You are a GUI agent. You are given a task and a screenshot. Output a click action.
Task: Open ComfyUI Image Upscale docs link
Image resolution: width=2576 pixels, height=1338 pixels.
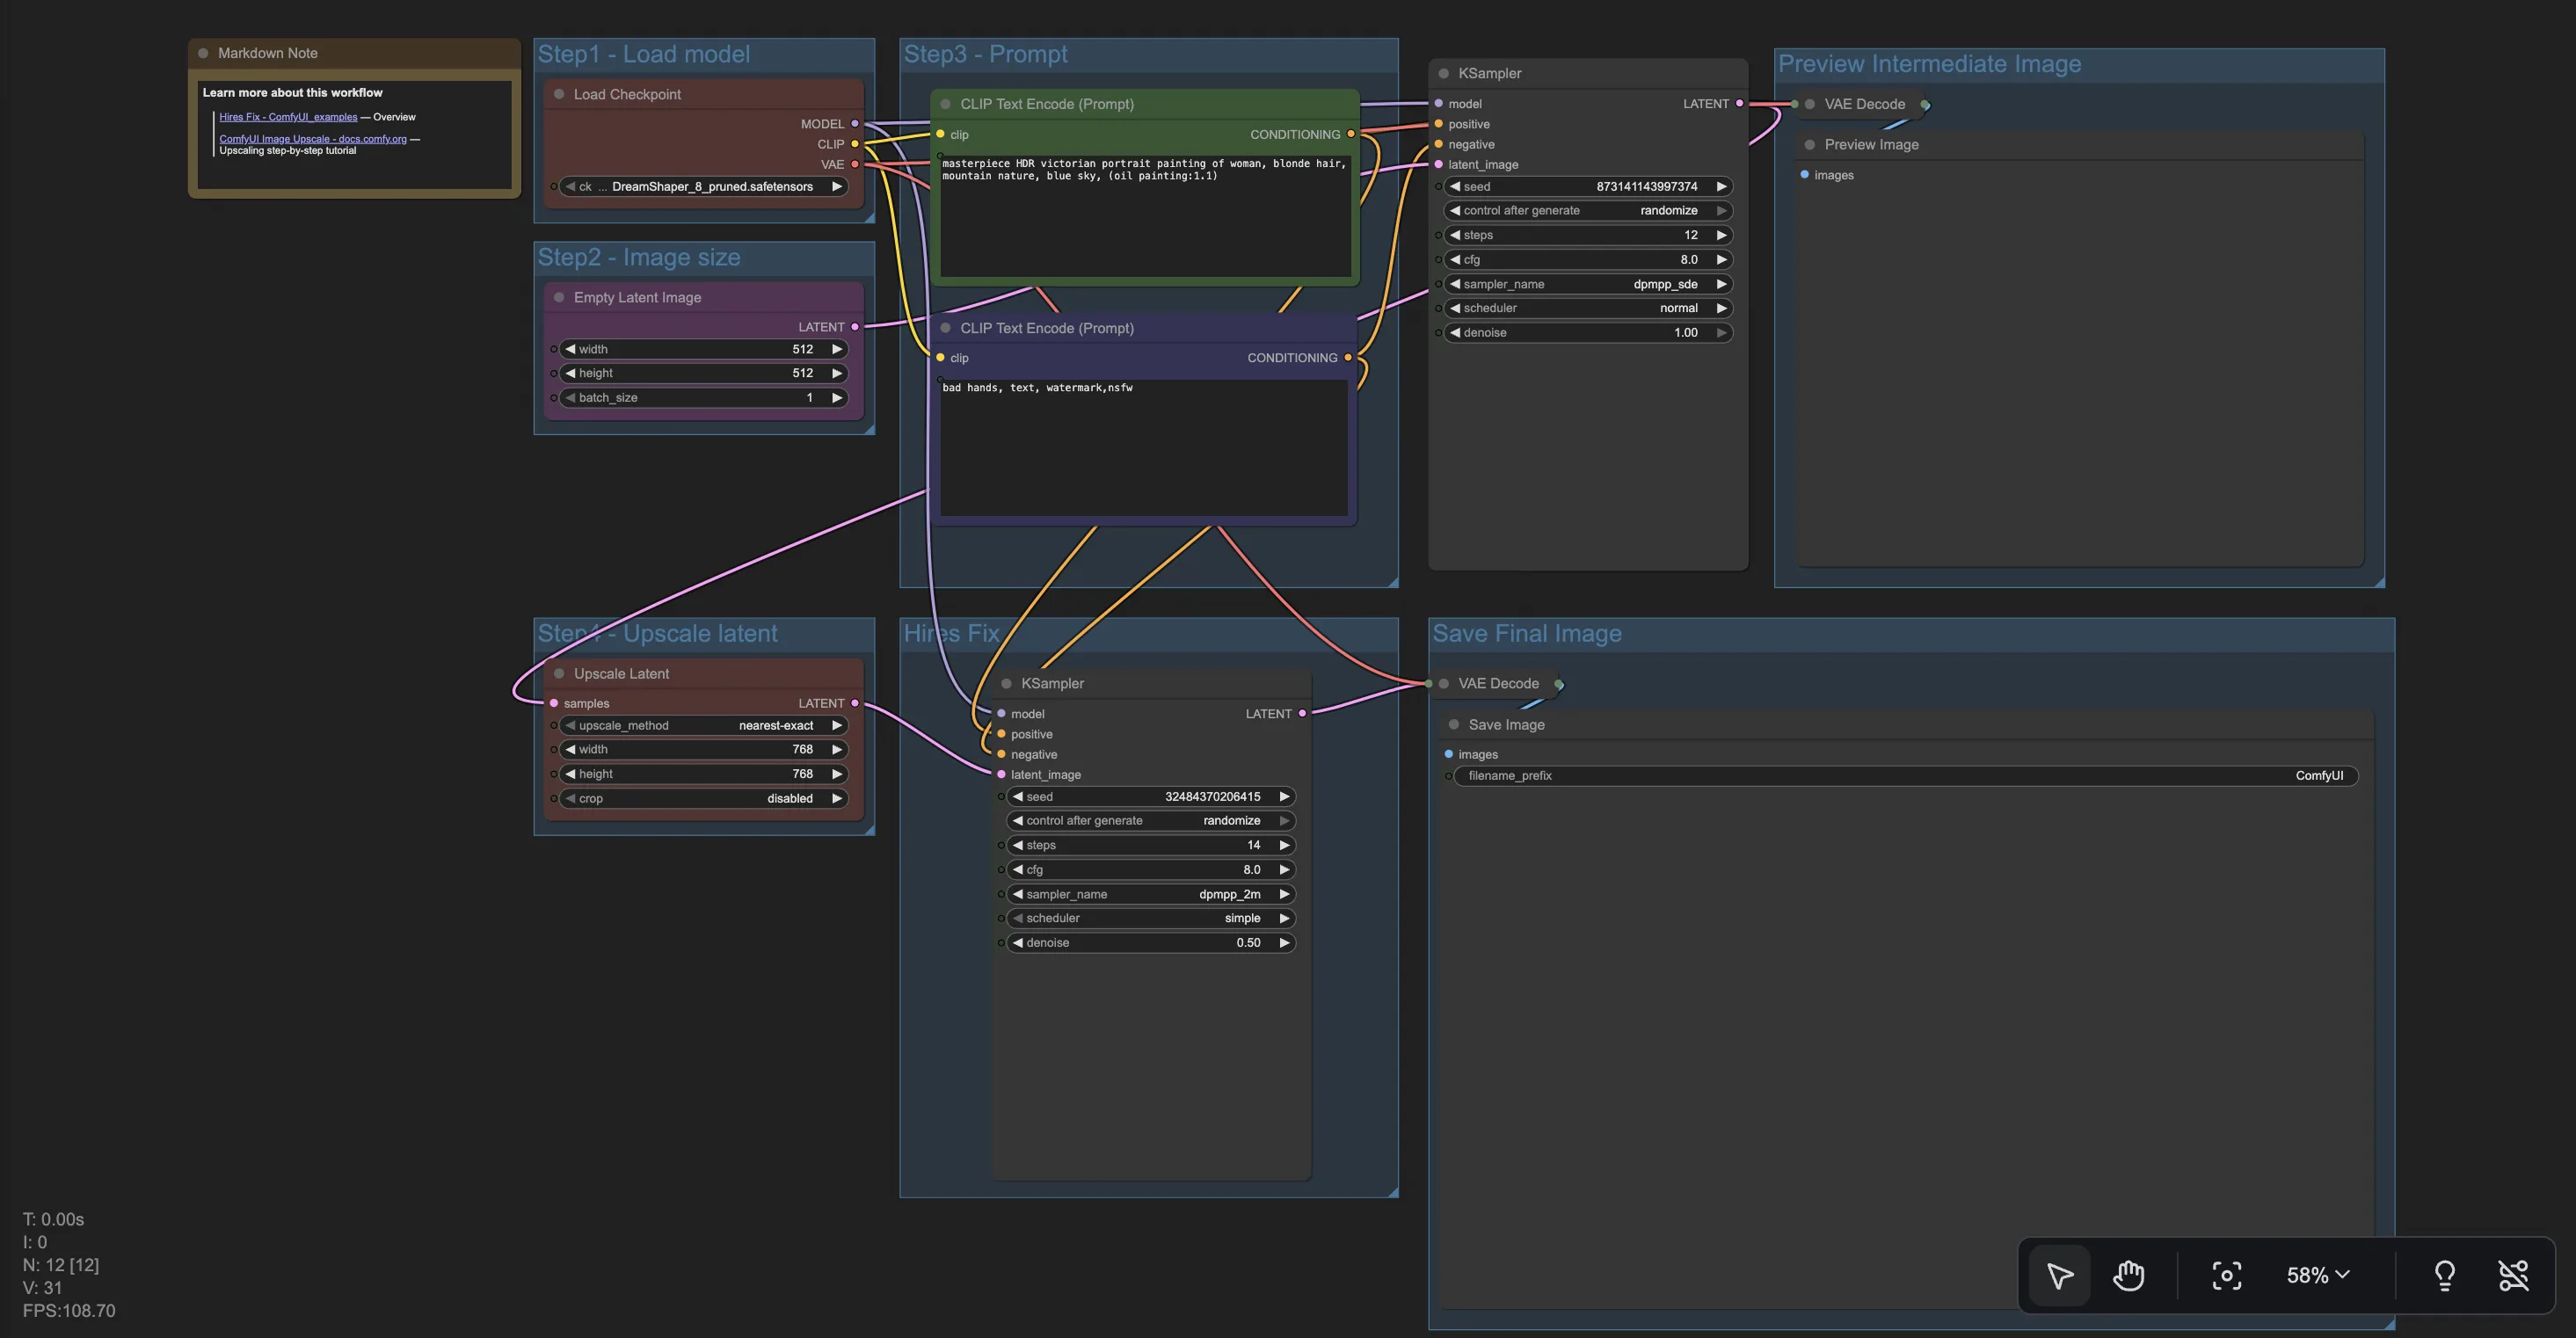(312, 139)
